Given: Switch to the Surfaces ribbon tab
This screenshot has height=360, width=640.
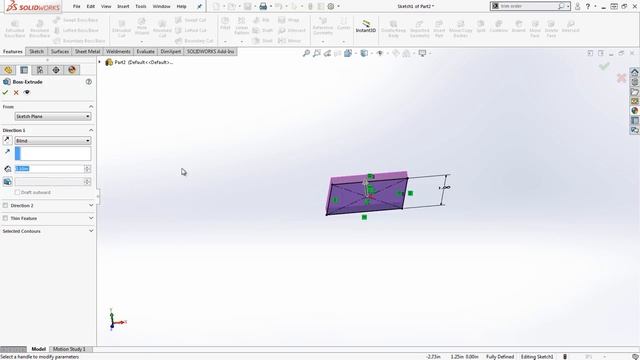Looking at the screenshot, I should tap(60, 51).
